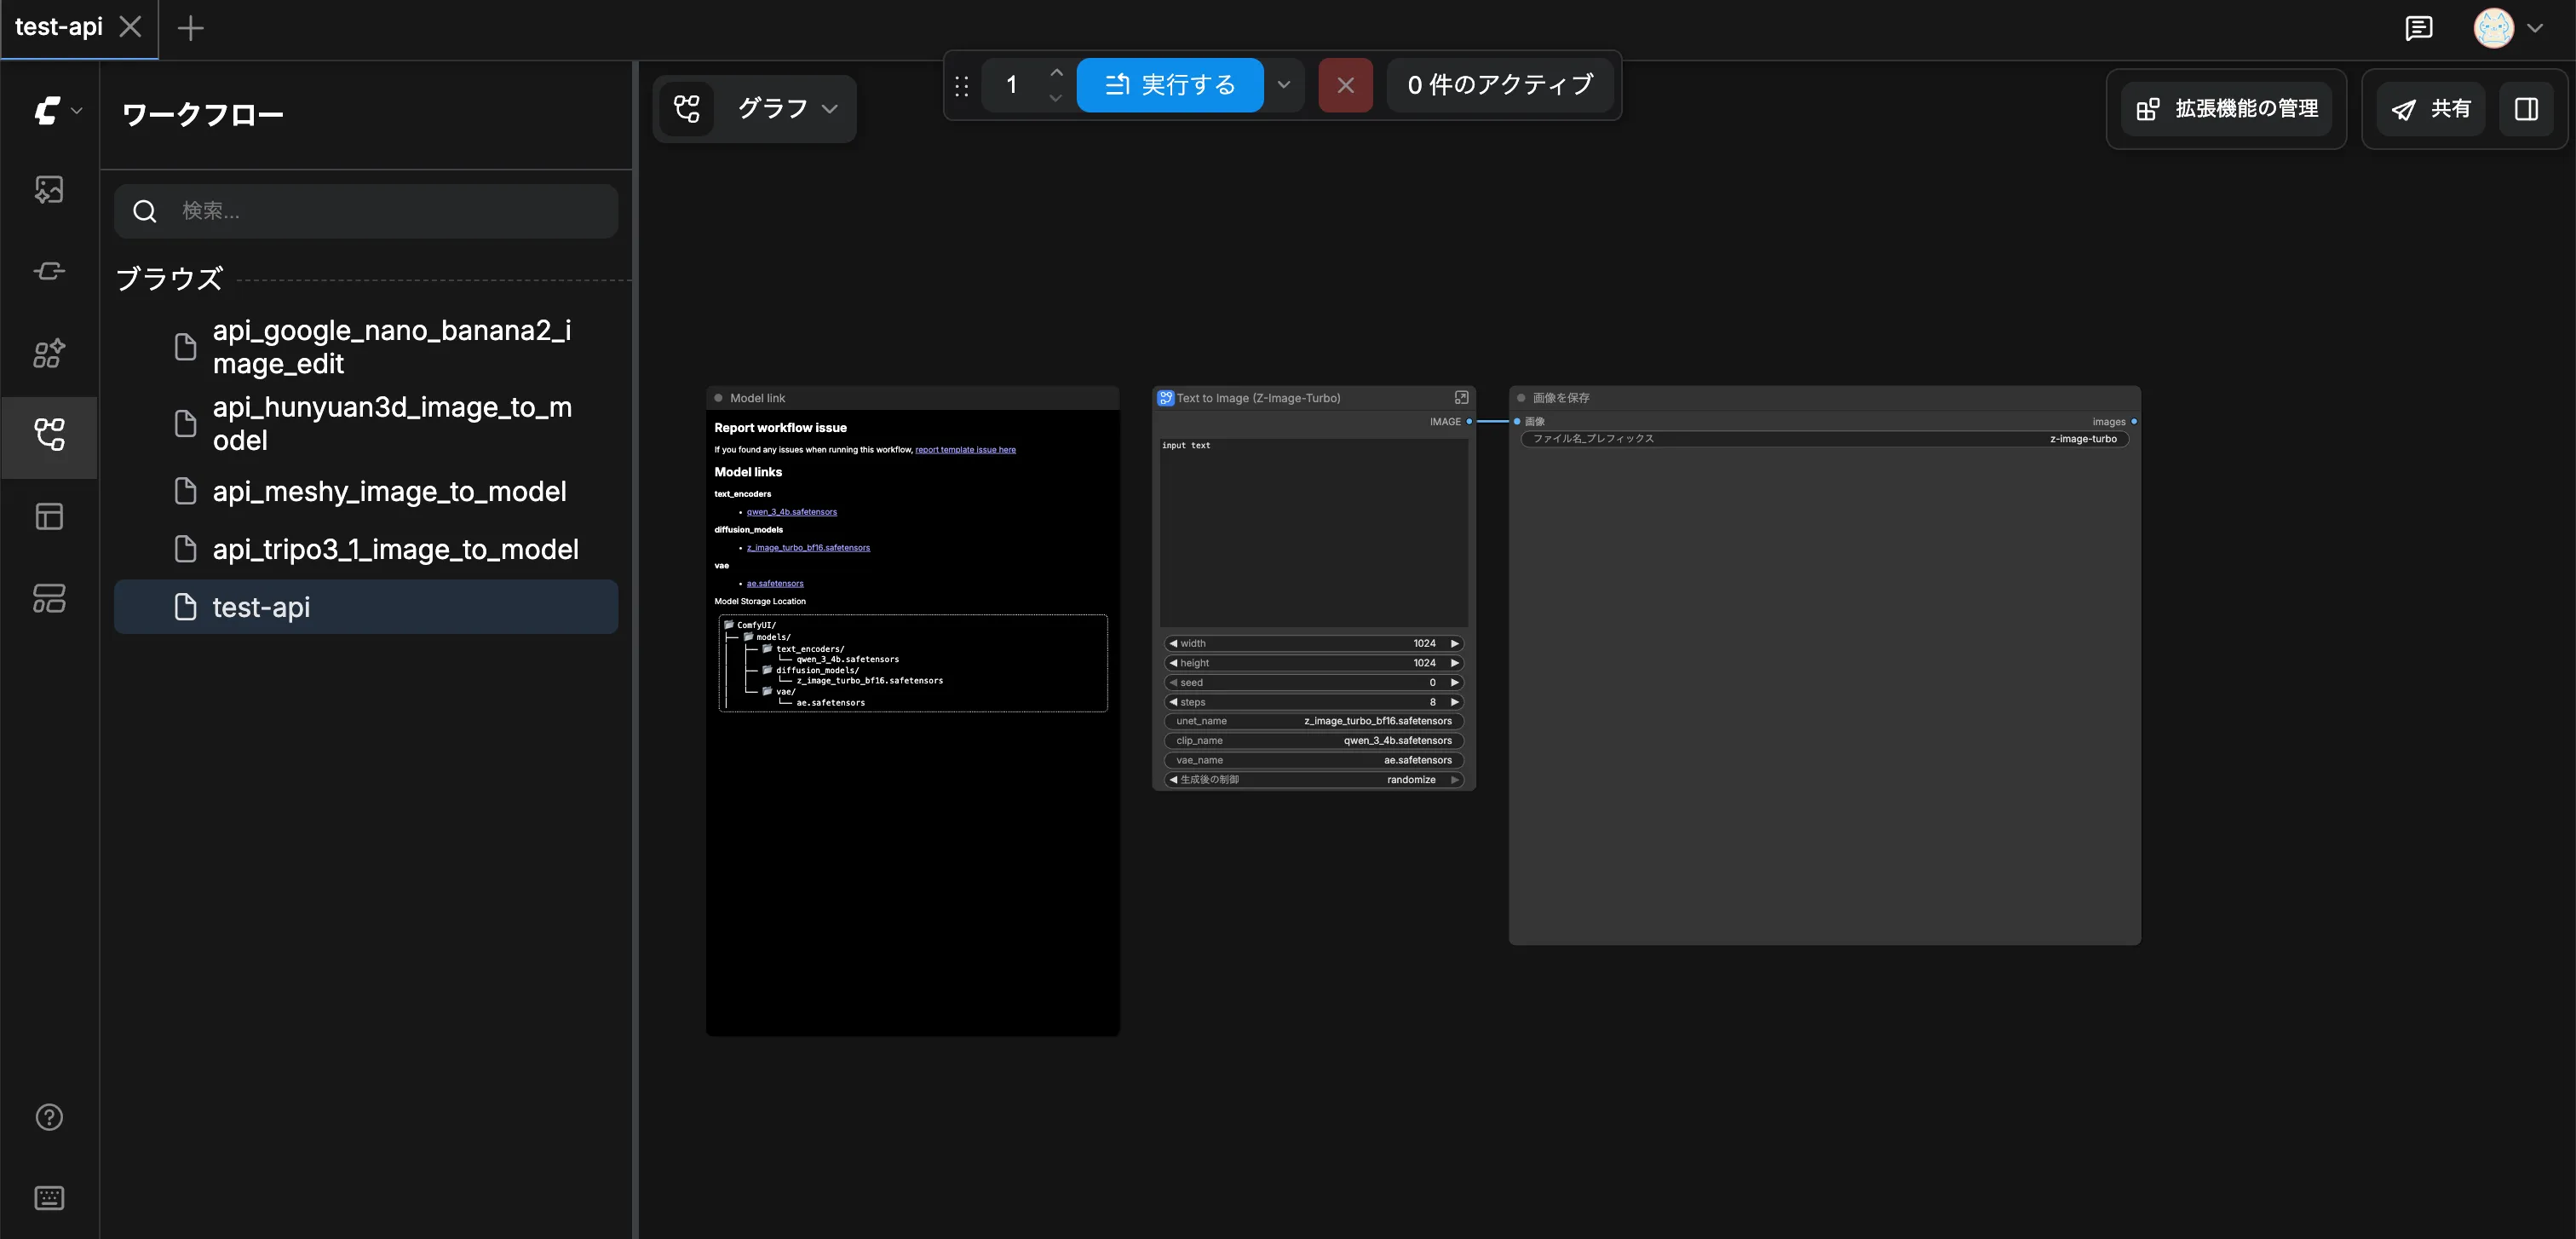Open report template issue here link
The image size is (2576, 1239).
click(x=965, y=450)
